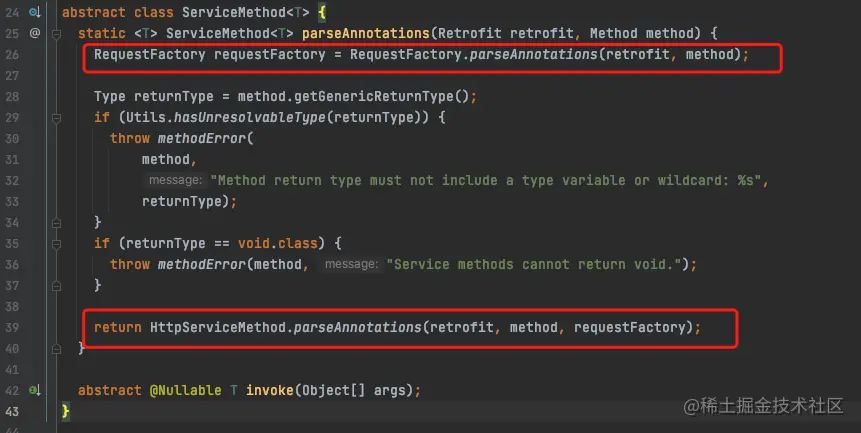Click the class name "ServiceMethod<T>" on line 24
861x433 pixels.
245,12
